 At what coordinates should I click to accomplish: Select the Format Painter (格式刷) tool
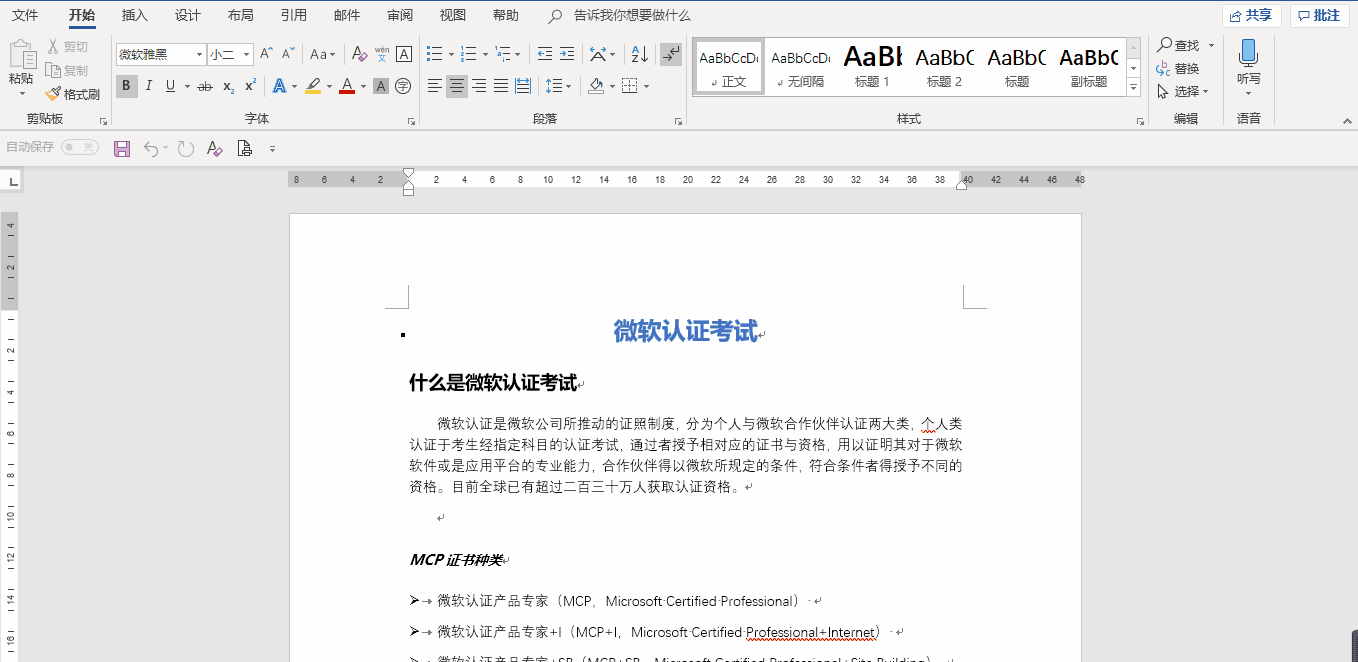[x=72, y=94]
